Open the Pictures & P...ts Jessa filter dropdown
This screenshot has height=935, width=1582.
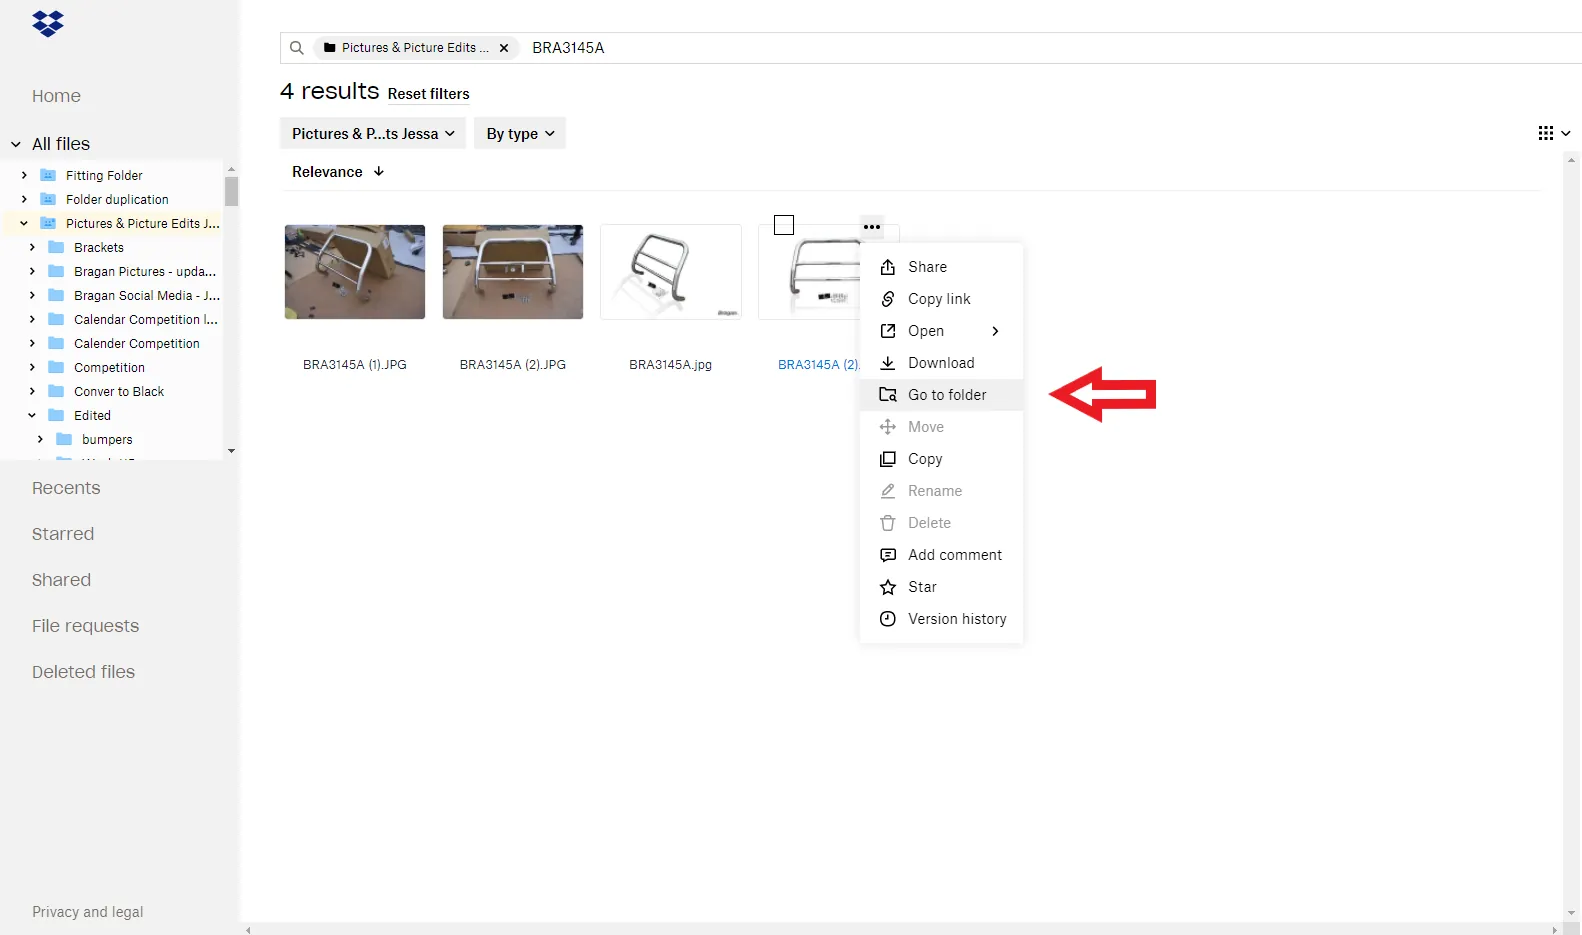point(373,133)
